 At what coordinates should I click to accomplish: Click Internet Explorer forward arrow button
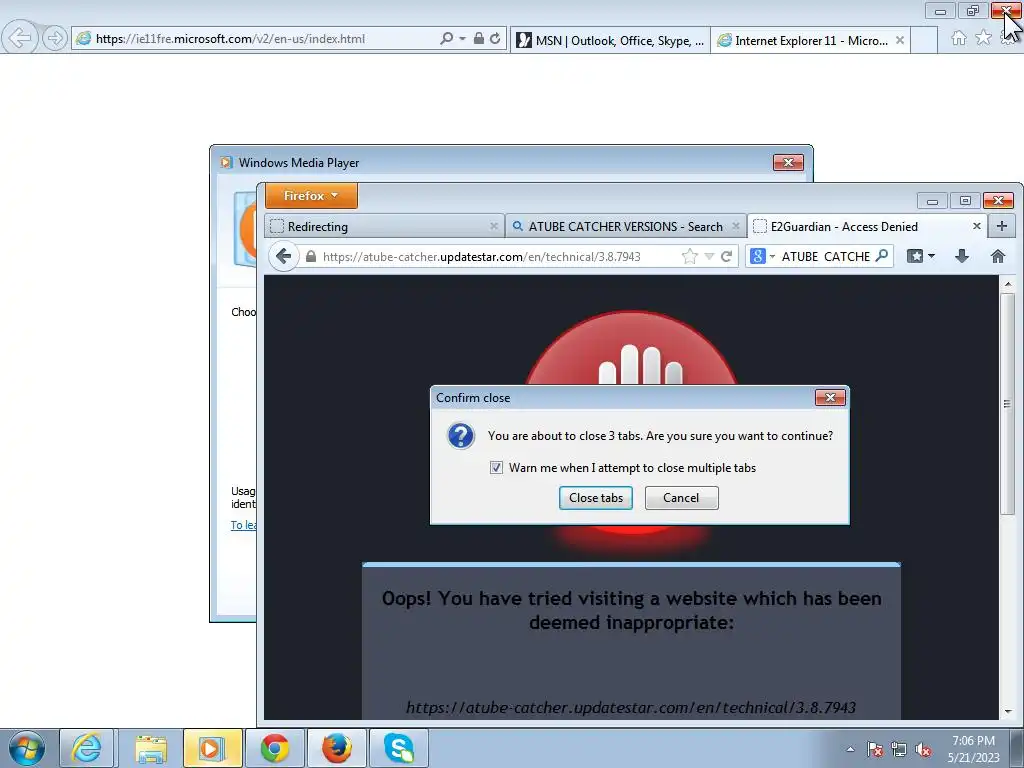pyautogui.click(x=55, y=38)
